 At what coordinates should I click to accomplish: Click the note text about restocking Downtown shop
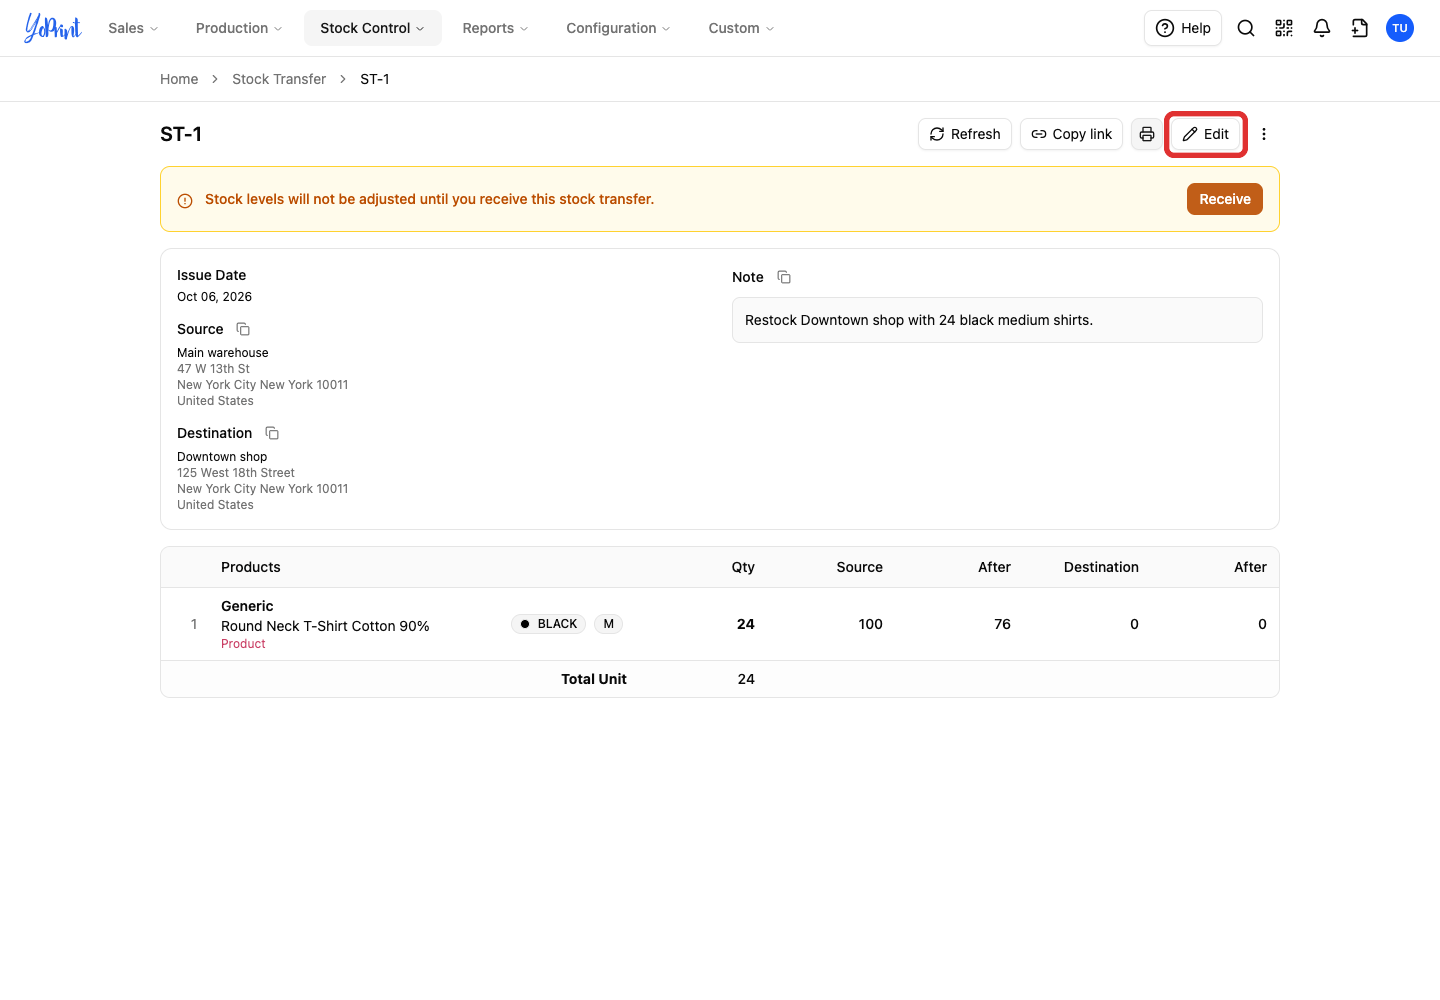coord(919,320)
